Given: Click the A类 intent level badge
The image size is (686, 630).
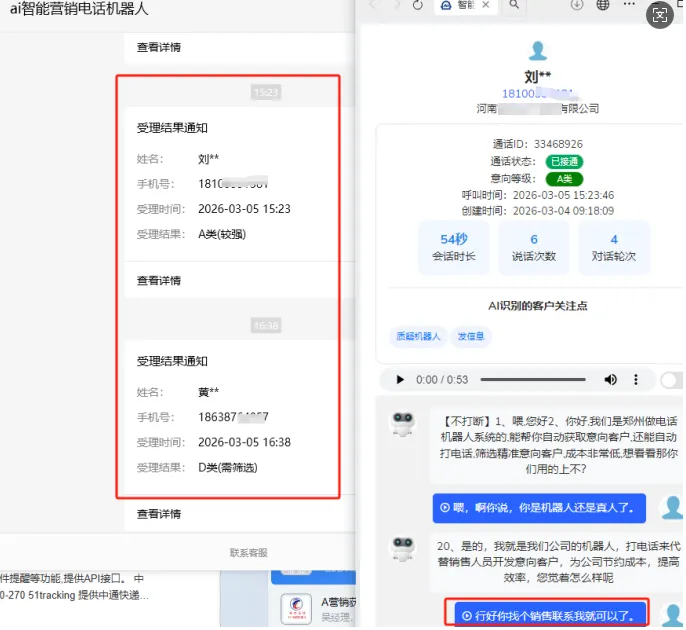Looking at the screenshot, I should [564, 179].
